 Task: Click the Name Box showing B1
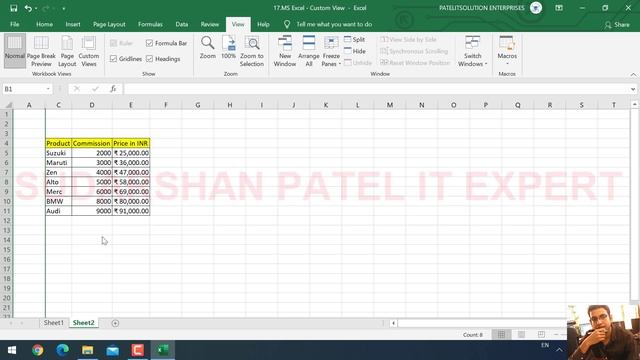pyautogui.click(x=24, y=89)
